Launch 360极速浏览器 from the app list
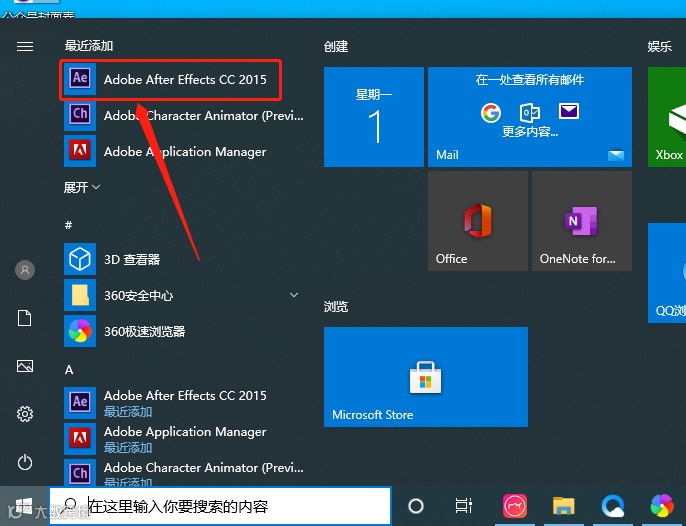The image size is (686, 526). [x=184, y=331]
